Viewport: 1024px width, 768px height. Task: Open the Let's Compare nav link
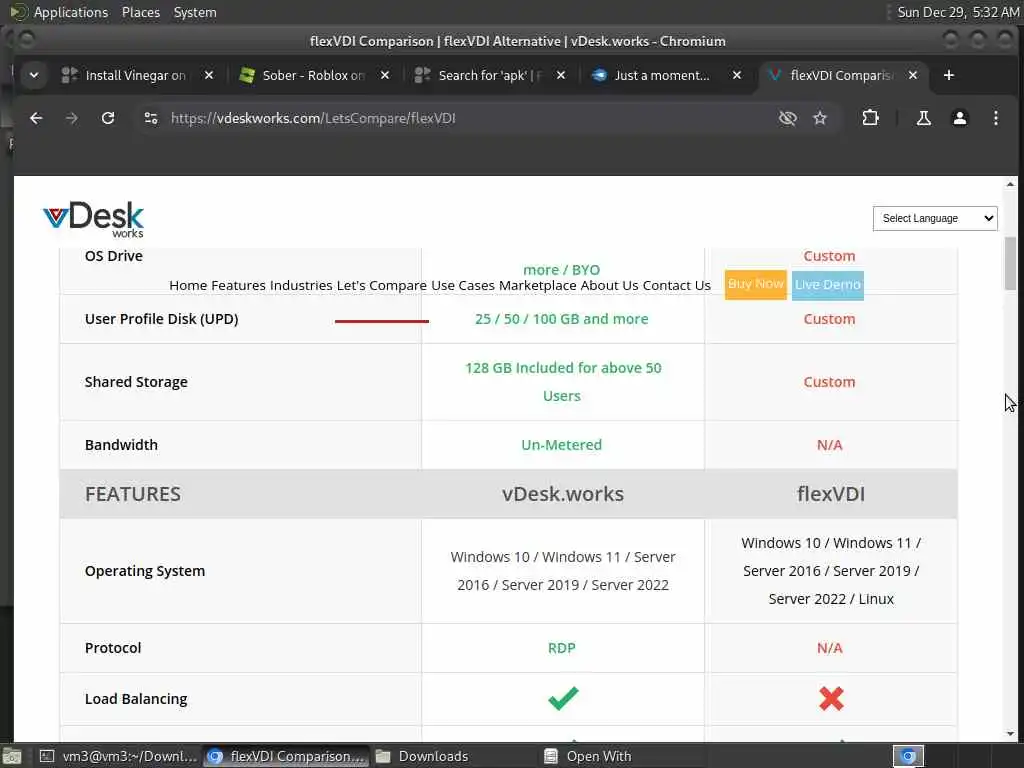381,285
